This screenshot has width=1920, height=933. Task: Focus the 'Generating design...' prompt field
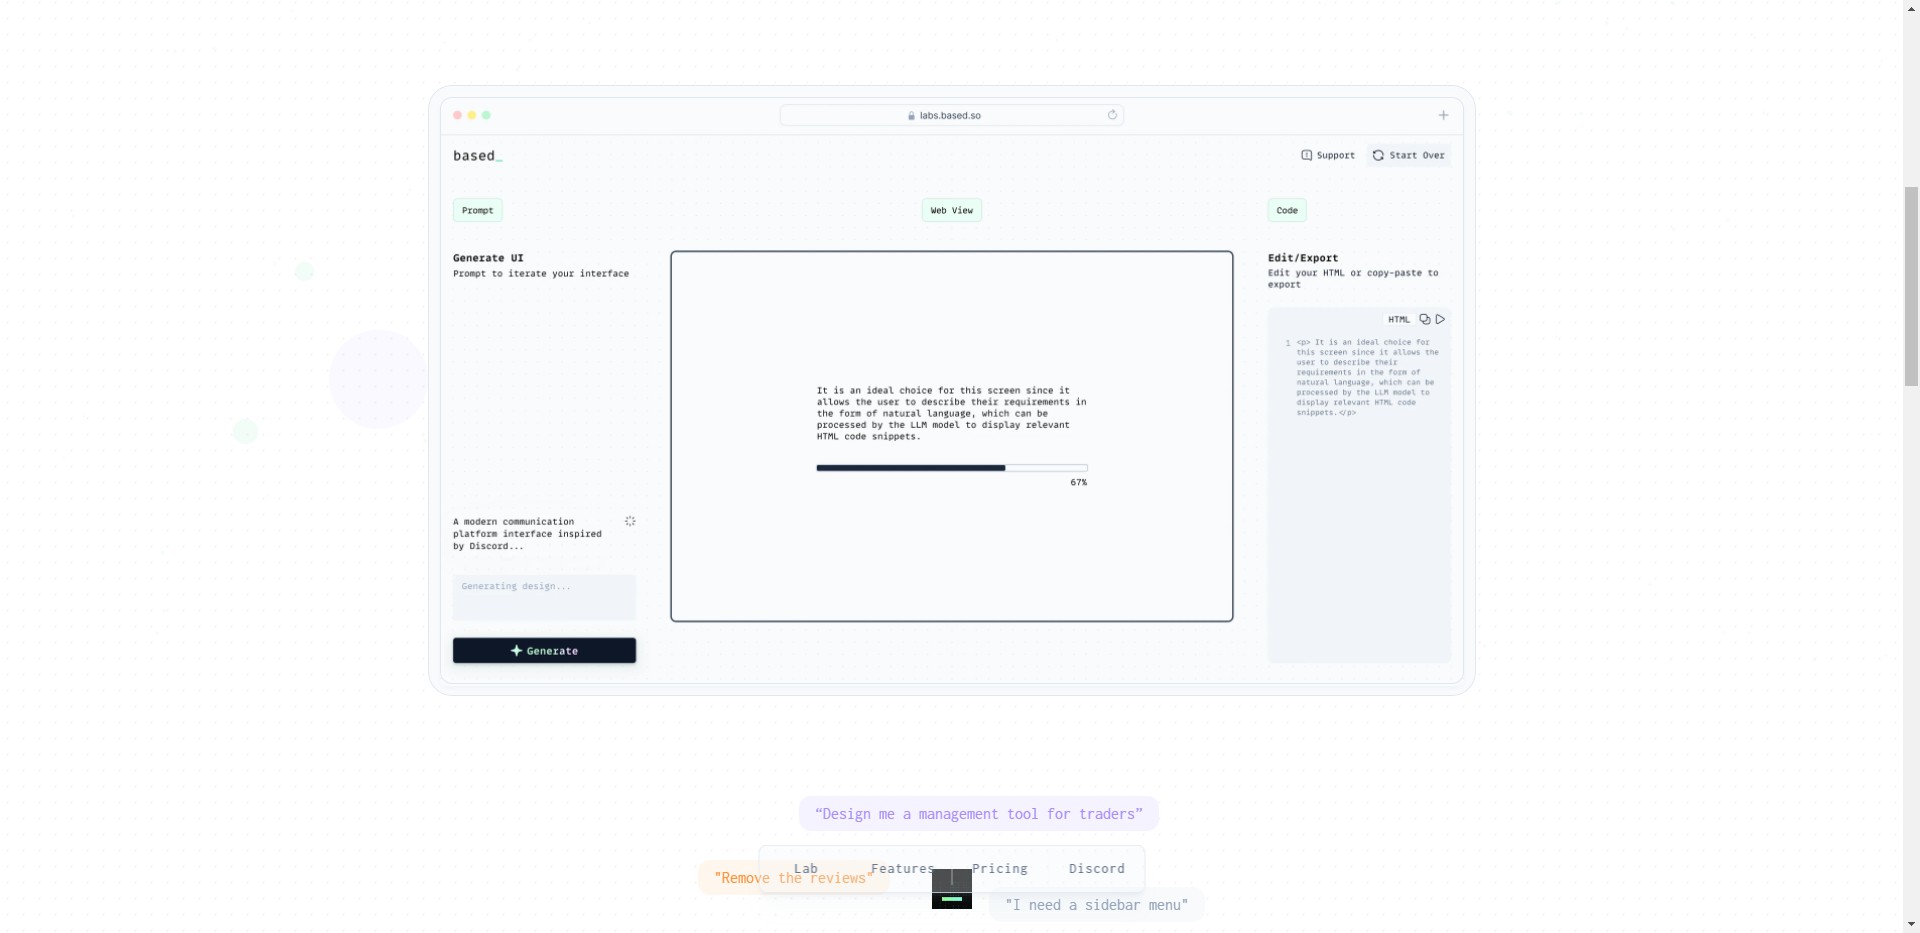coord(544,597)
